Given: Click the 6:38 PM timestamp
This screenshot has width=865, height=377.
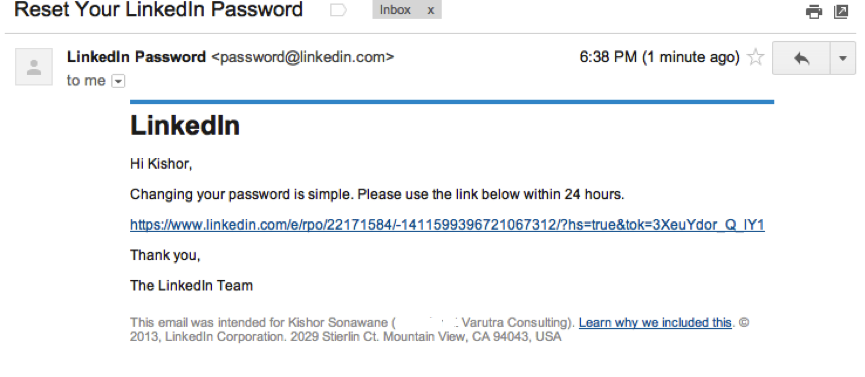Looking at the screenshot, I should [x=659, y=57].
